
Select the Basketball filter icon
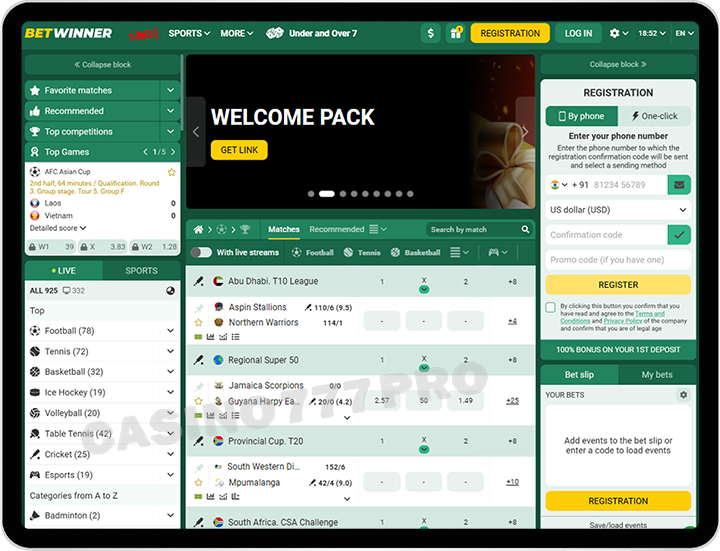(395, 252)
